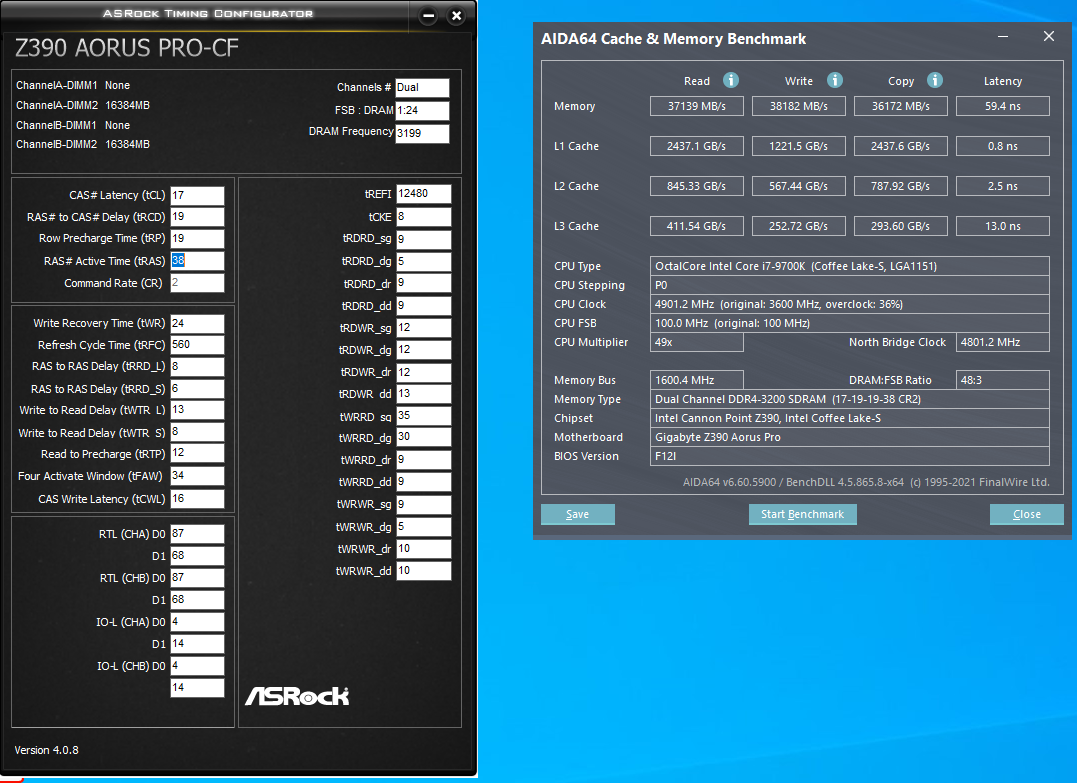1077x783 pixels.
Task: Click the Memory Type DDR4-3200 value
Action: 850,399
